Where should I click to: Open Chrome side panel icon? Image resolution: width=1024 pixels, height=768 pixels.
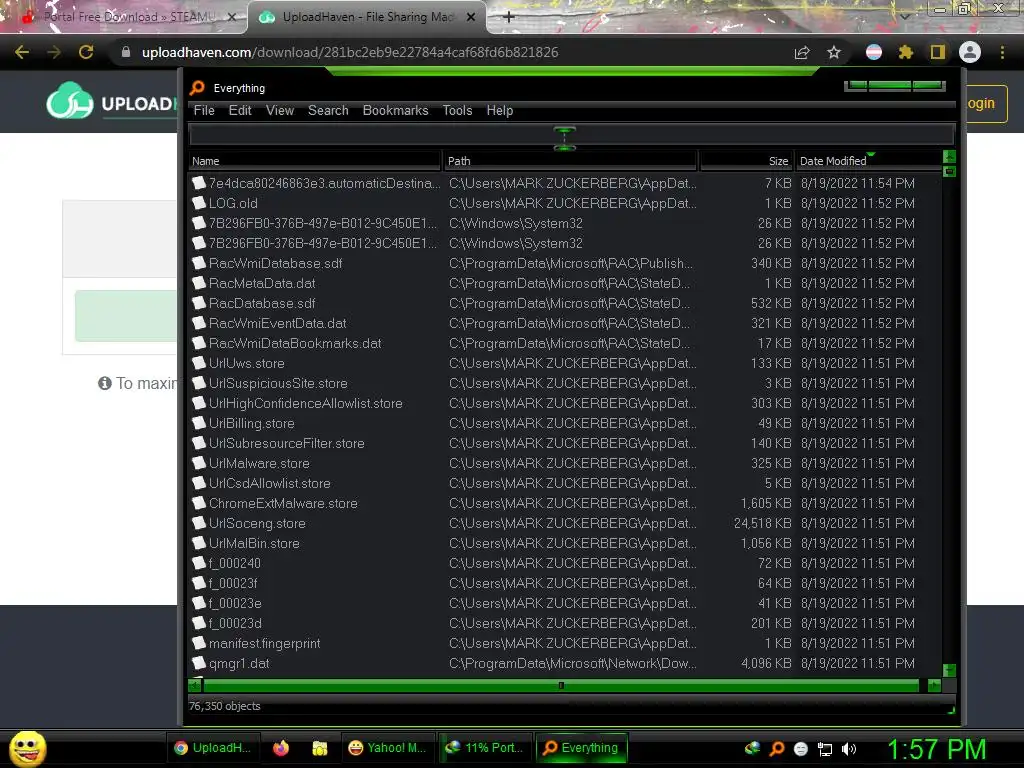pyautogui.click(x=938, y=52)
